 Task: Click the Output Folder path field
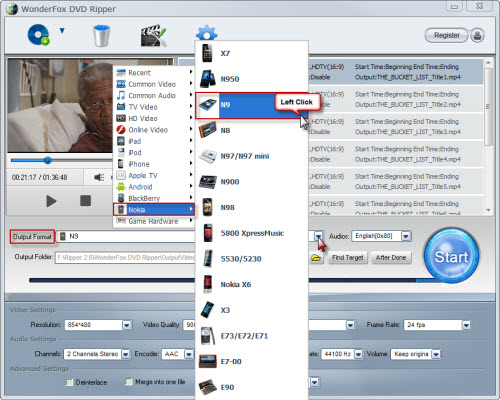coord(125,258)
